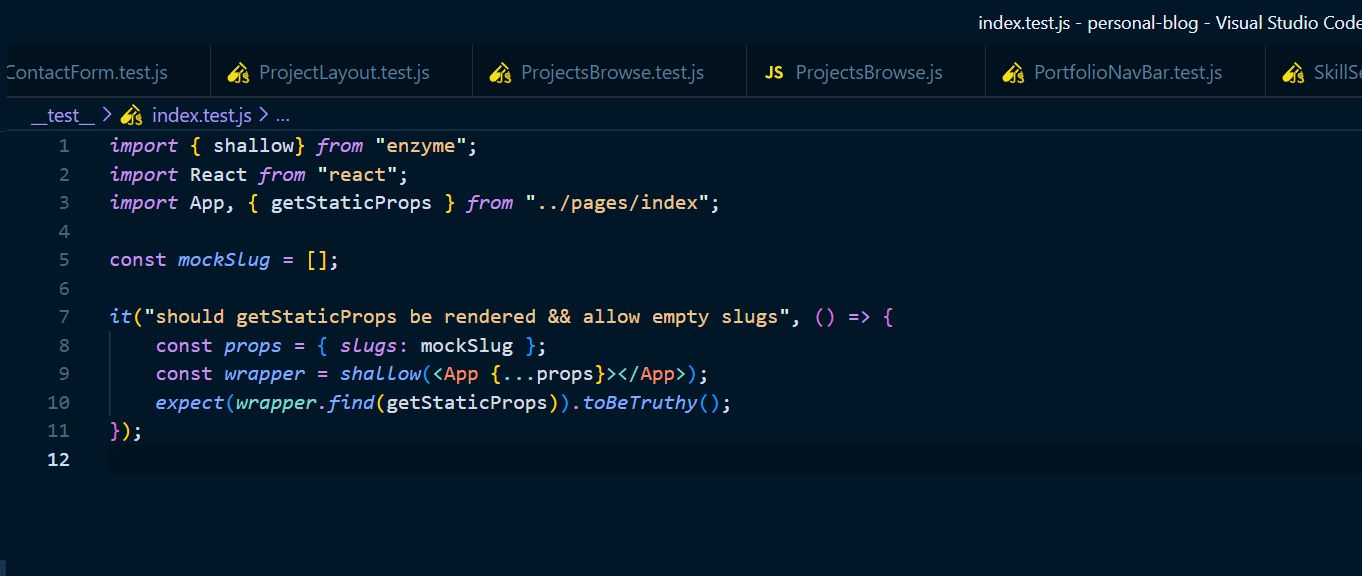The width and height of the screenshot is (1362, 576).
Task: Click the jest icon on PortfolioNavBar.test.js tab
Action: (1013, 73)
